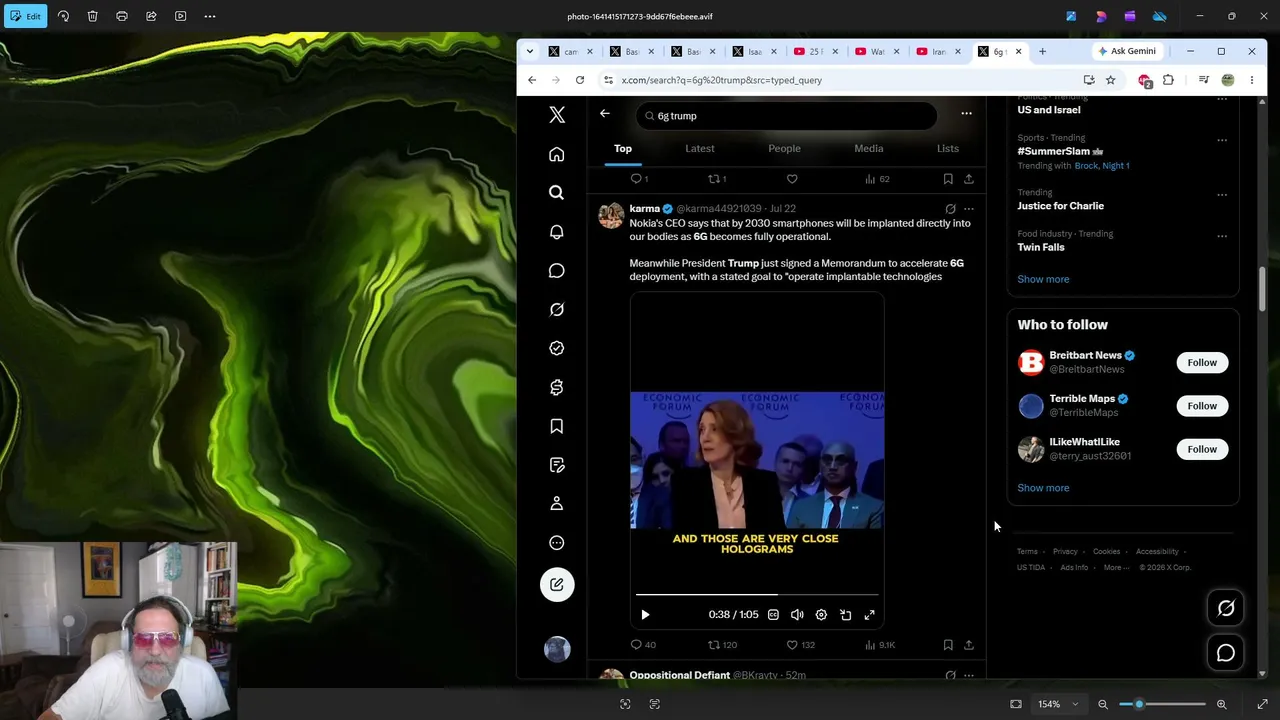This screenshot has width=1280, height=720.
Task: Open the blue image-edit app icon in Photos title bar
Action: (x=1071, y=16)
